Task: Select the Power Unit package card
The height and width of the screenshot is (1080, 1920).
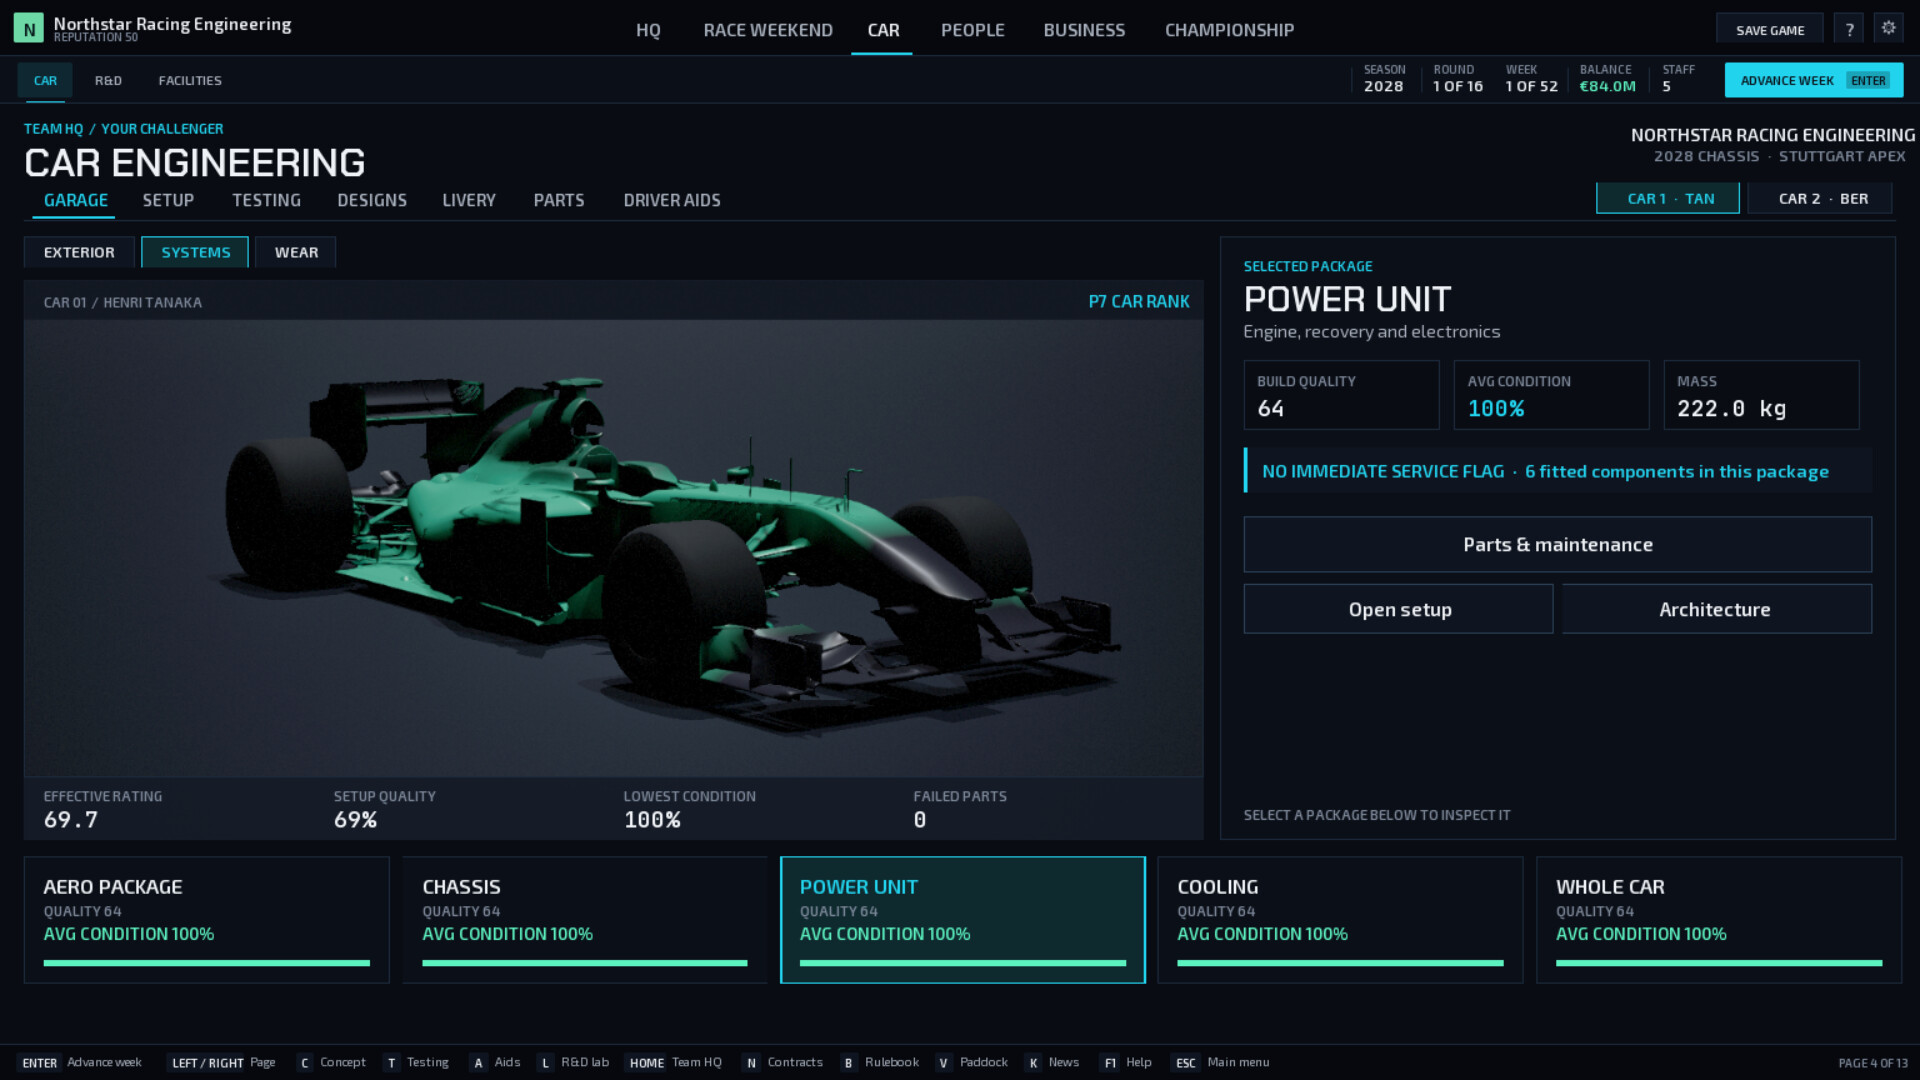Action: 963,920
